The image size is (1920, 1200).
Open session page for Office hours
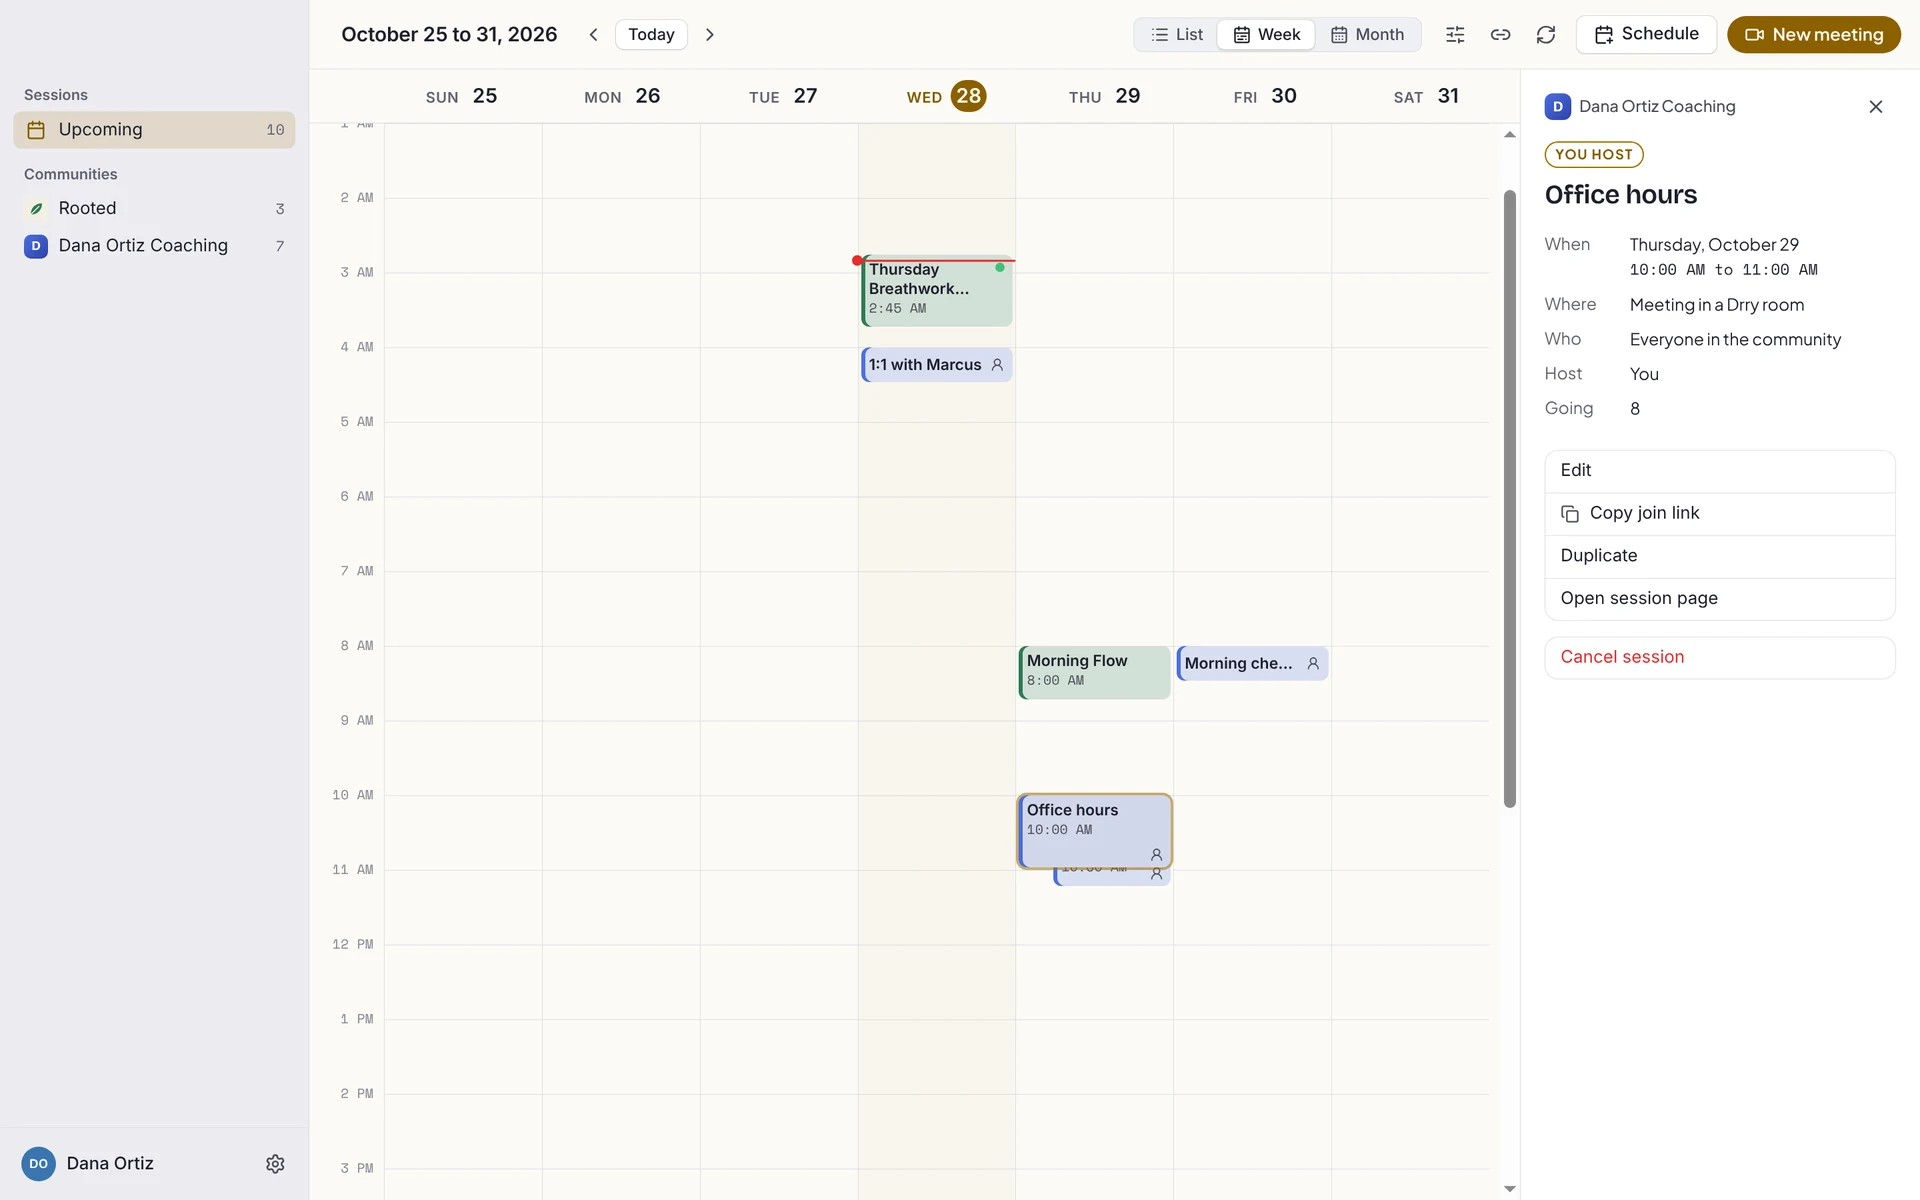[1719, 598]
